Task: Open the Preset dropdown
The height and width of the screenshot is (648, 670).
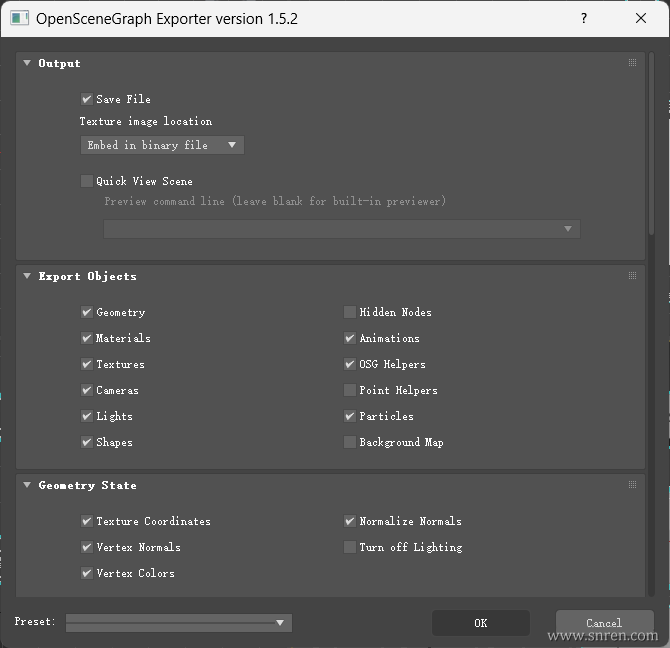Action: [179, 623]
